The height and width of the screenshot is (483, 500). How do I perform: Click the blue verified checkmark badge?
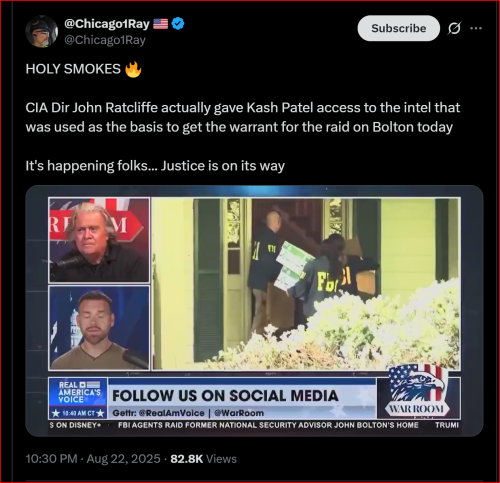tap(178, 24)
